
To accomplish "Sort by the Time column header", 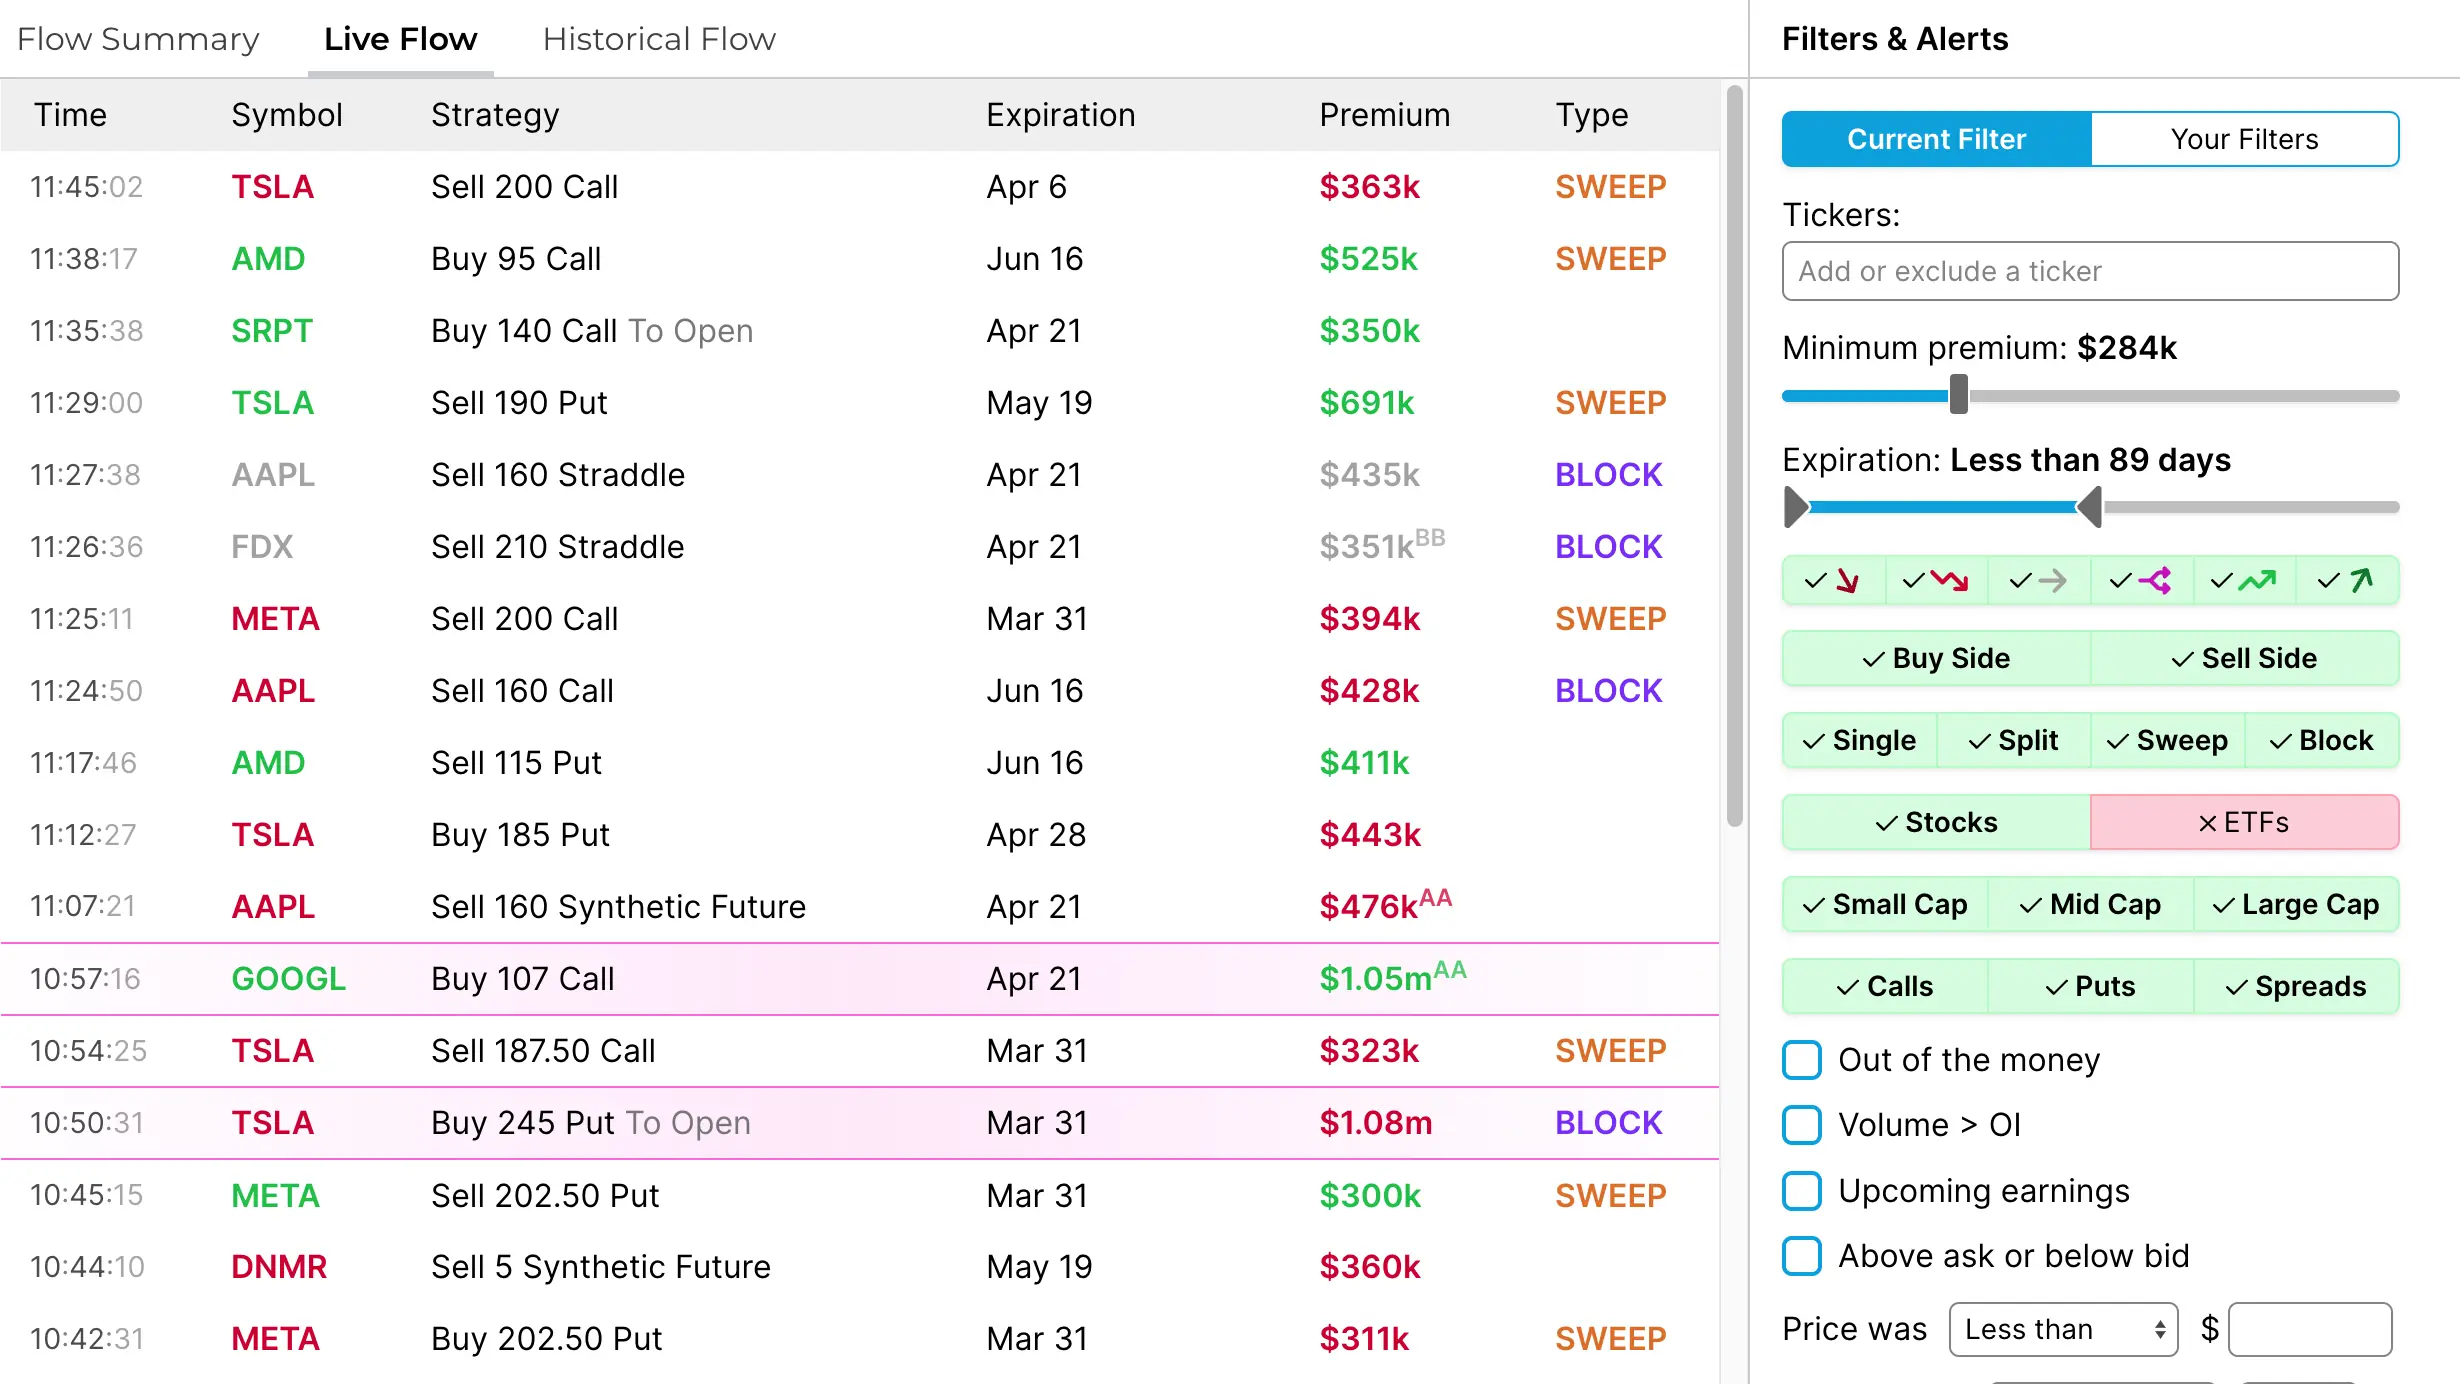I will coord(70,115).
